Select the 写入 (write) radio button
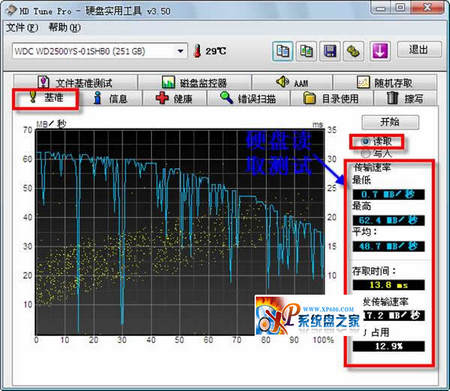 366,154
